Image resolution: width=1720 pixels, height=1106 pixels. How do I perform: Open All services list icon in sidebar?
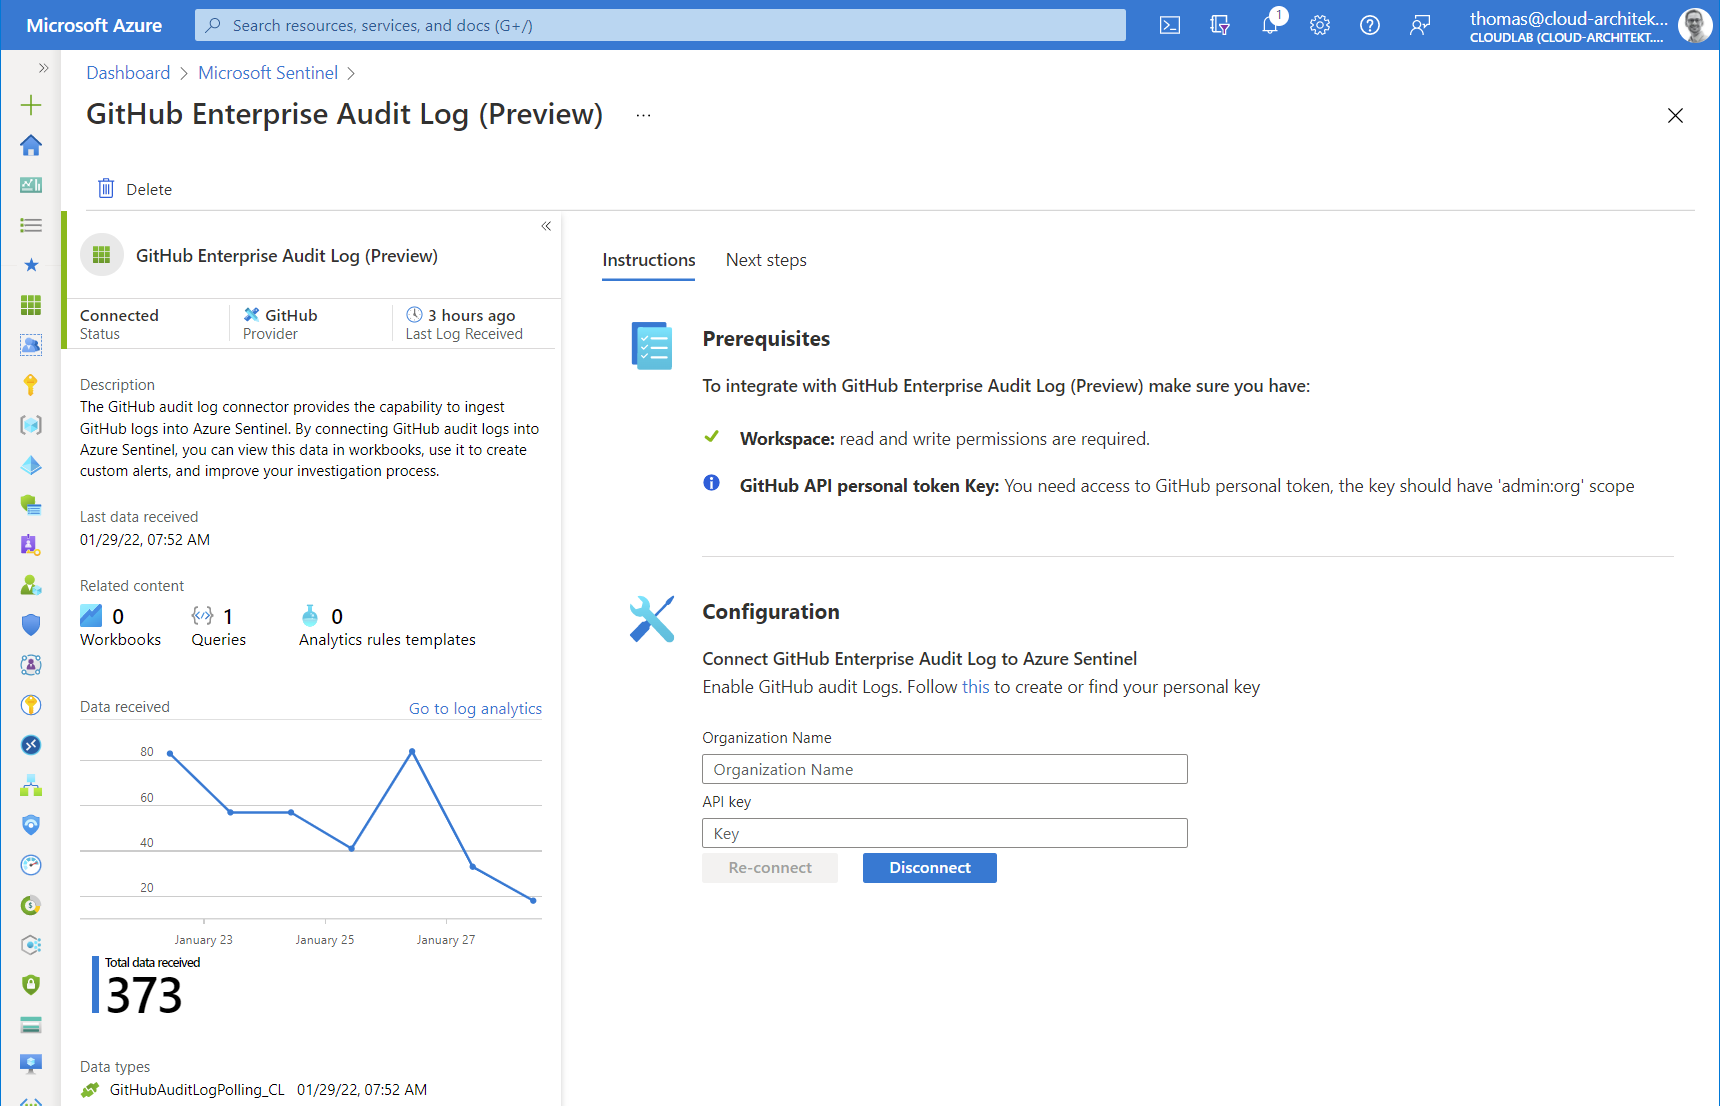point(31,225)
